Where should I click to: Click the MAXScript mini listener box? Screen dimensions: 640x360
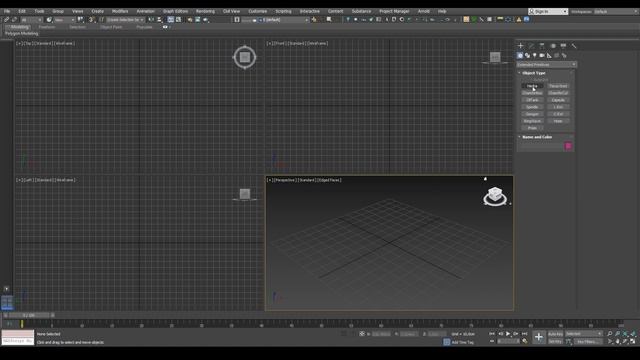pos(18,338)
